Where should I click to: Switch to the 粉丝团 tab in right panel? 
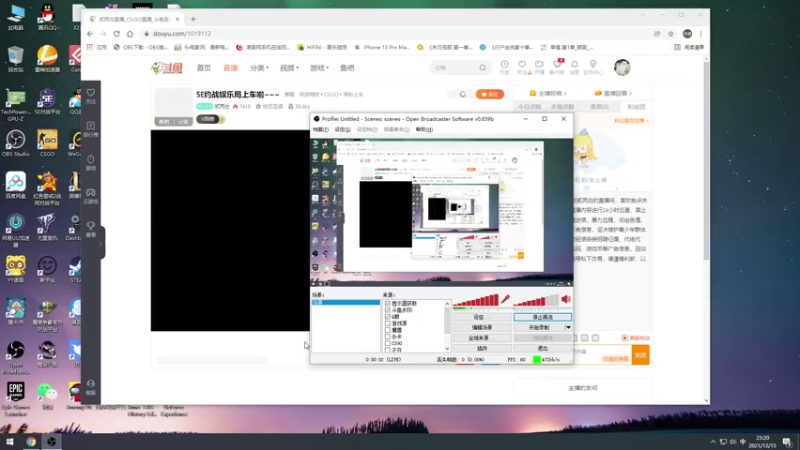636,107
